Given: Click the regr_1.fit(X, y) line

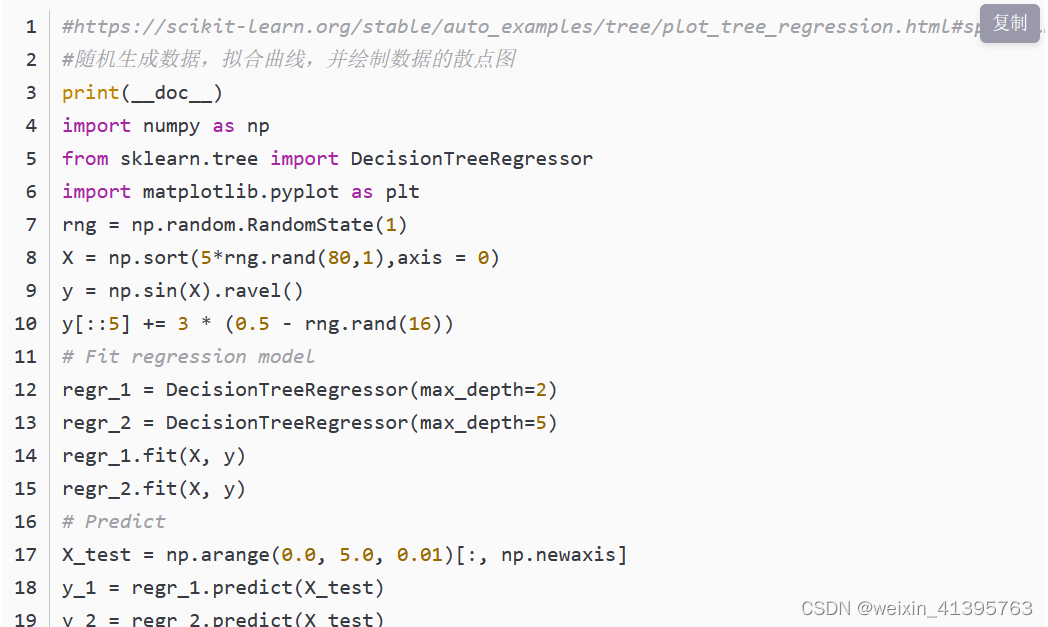Looking at the screenshot, I should 154,456.
